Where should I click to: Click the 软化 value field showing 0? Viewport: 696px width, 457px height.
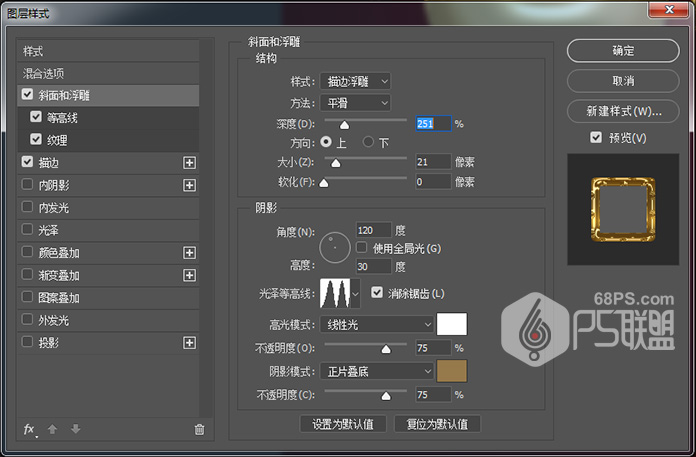pyautogui.click(x=433, y=181)
